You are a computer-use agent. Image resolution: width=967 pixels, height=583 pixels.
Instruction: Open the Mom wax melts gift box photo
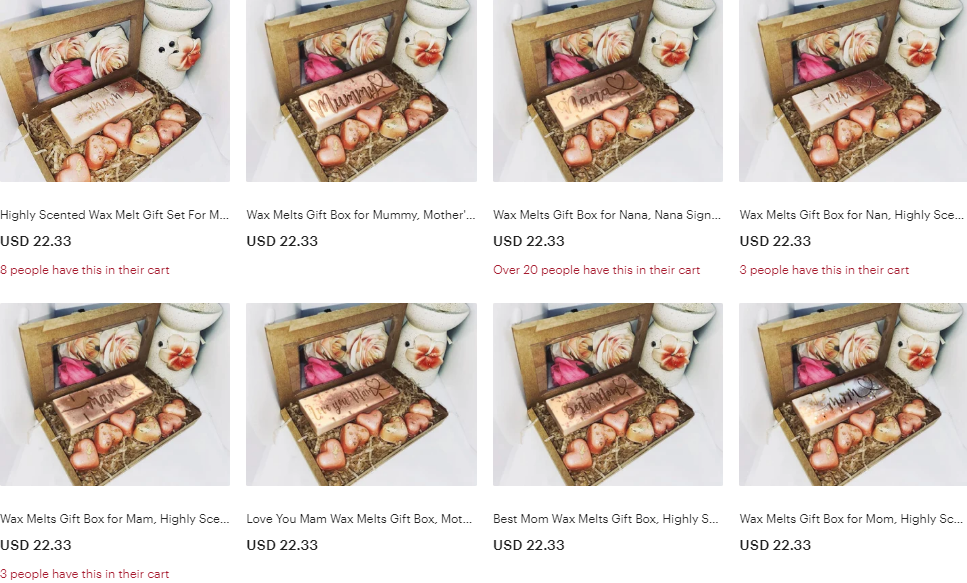point(853,394)
